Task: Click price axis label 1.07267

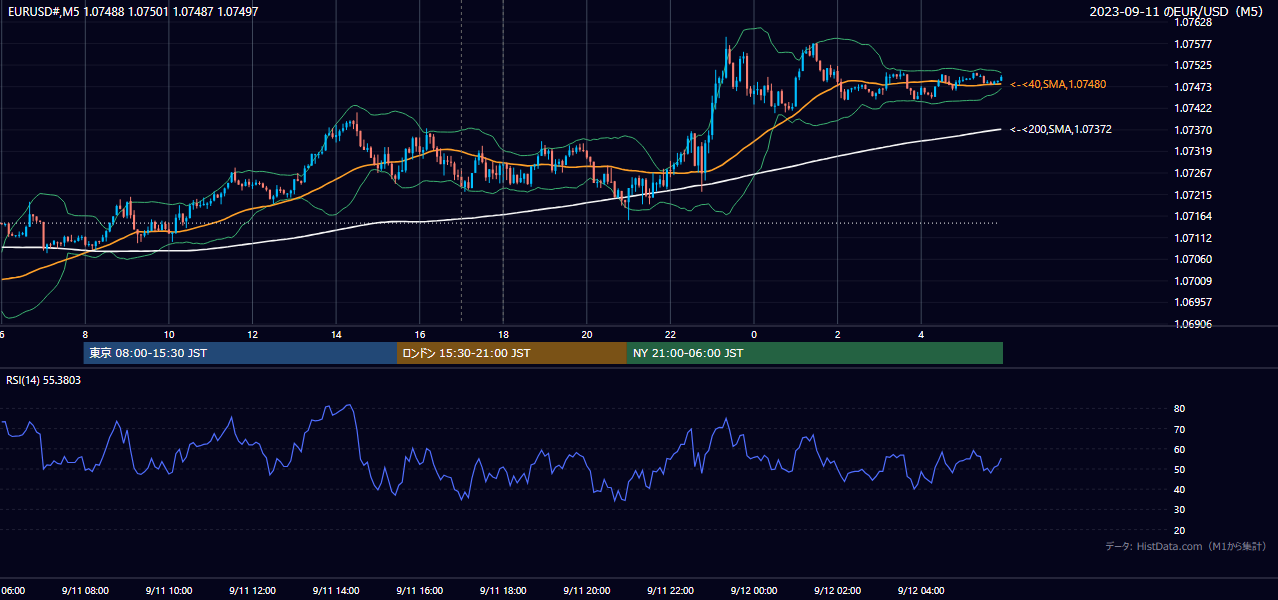Action: pos(1193,173)
